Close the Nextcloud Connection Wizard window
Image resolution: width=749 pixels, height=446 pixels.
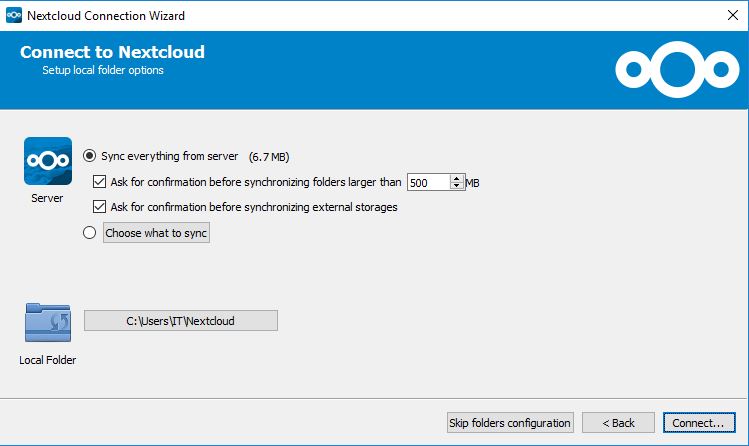pyautogui.click(x=732, y=15)
